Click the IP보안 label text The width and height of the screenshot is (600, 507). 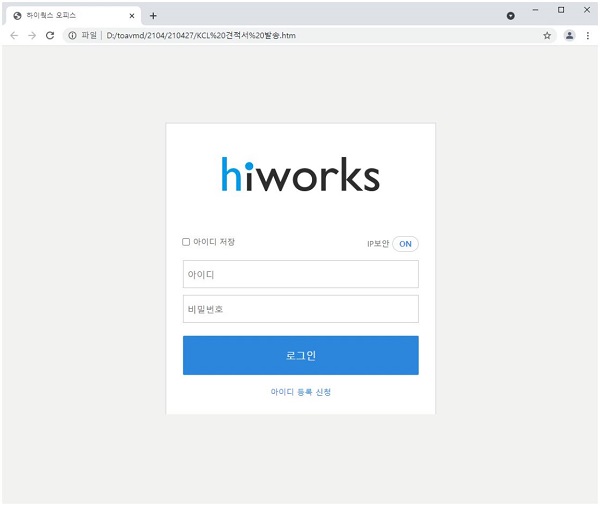point(378,244)
